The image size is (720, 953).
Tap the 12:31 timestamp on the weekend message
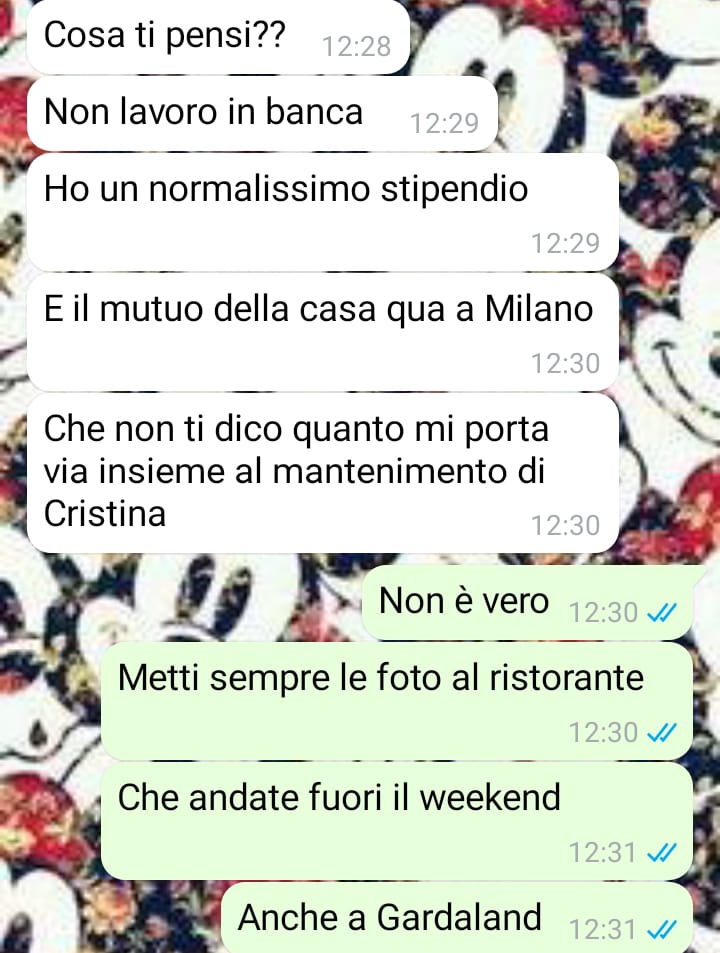pos(602,853)
